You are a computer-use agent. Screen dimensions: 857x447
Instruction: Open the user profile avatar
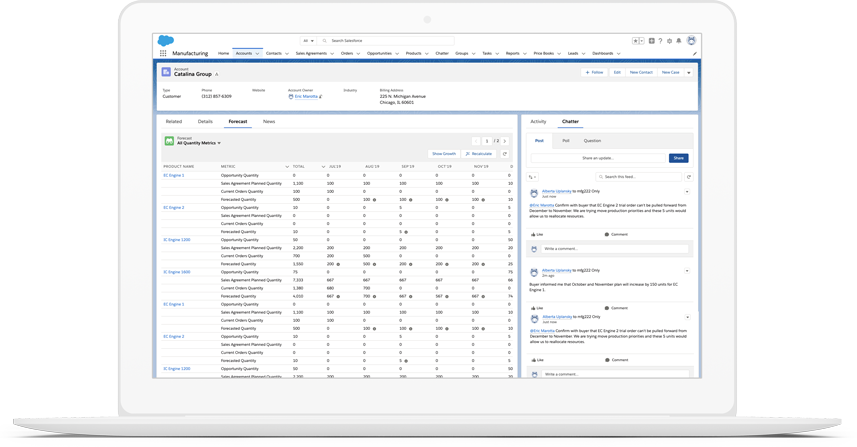coord(691,41)
